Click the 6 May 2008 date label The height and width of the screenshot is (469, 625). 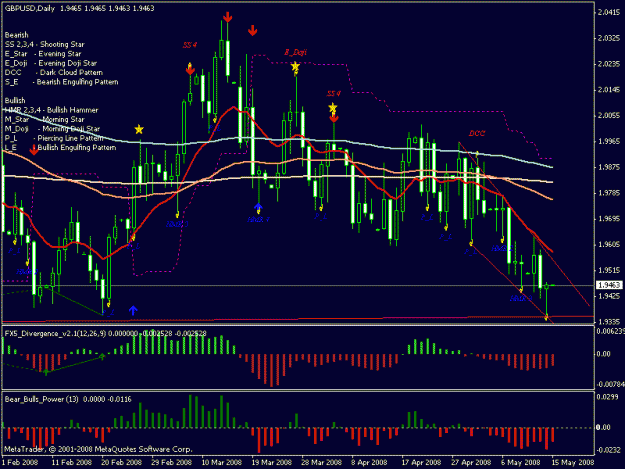click(x=521, y=463)
